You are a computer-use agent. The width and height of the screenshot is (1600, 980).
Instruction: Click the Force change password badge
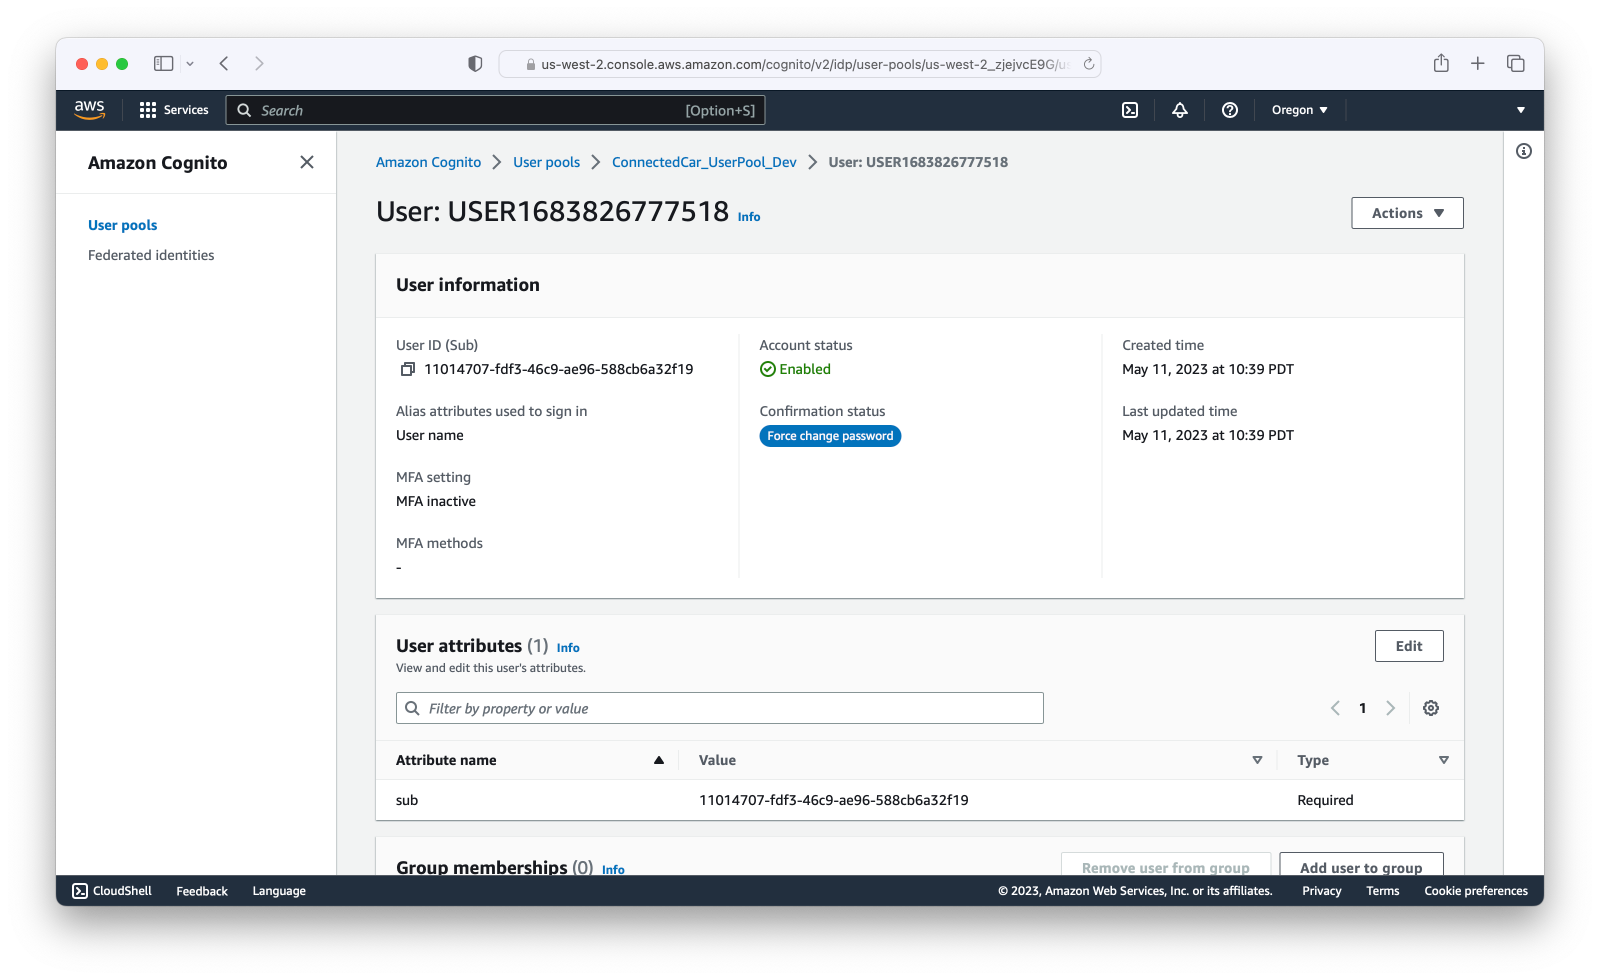[x=830, y=436]
